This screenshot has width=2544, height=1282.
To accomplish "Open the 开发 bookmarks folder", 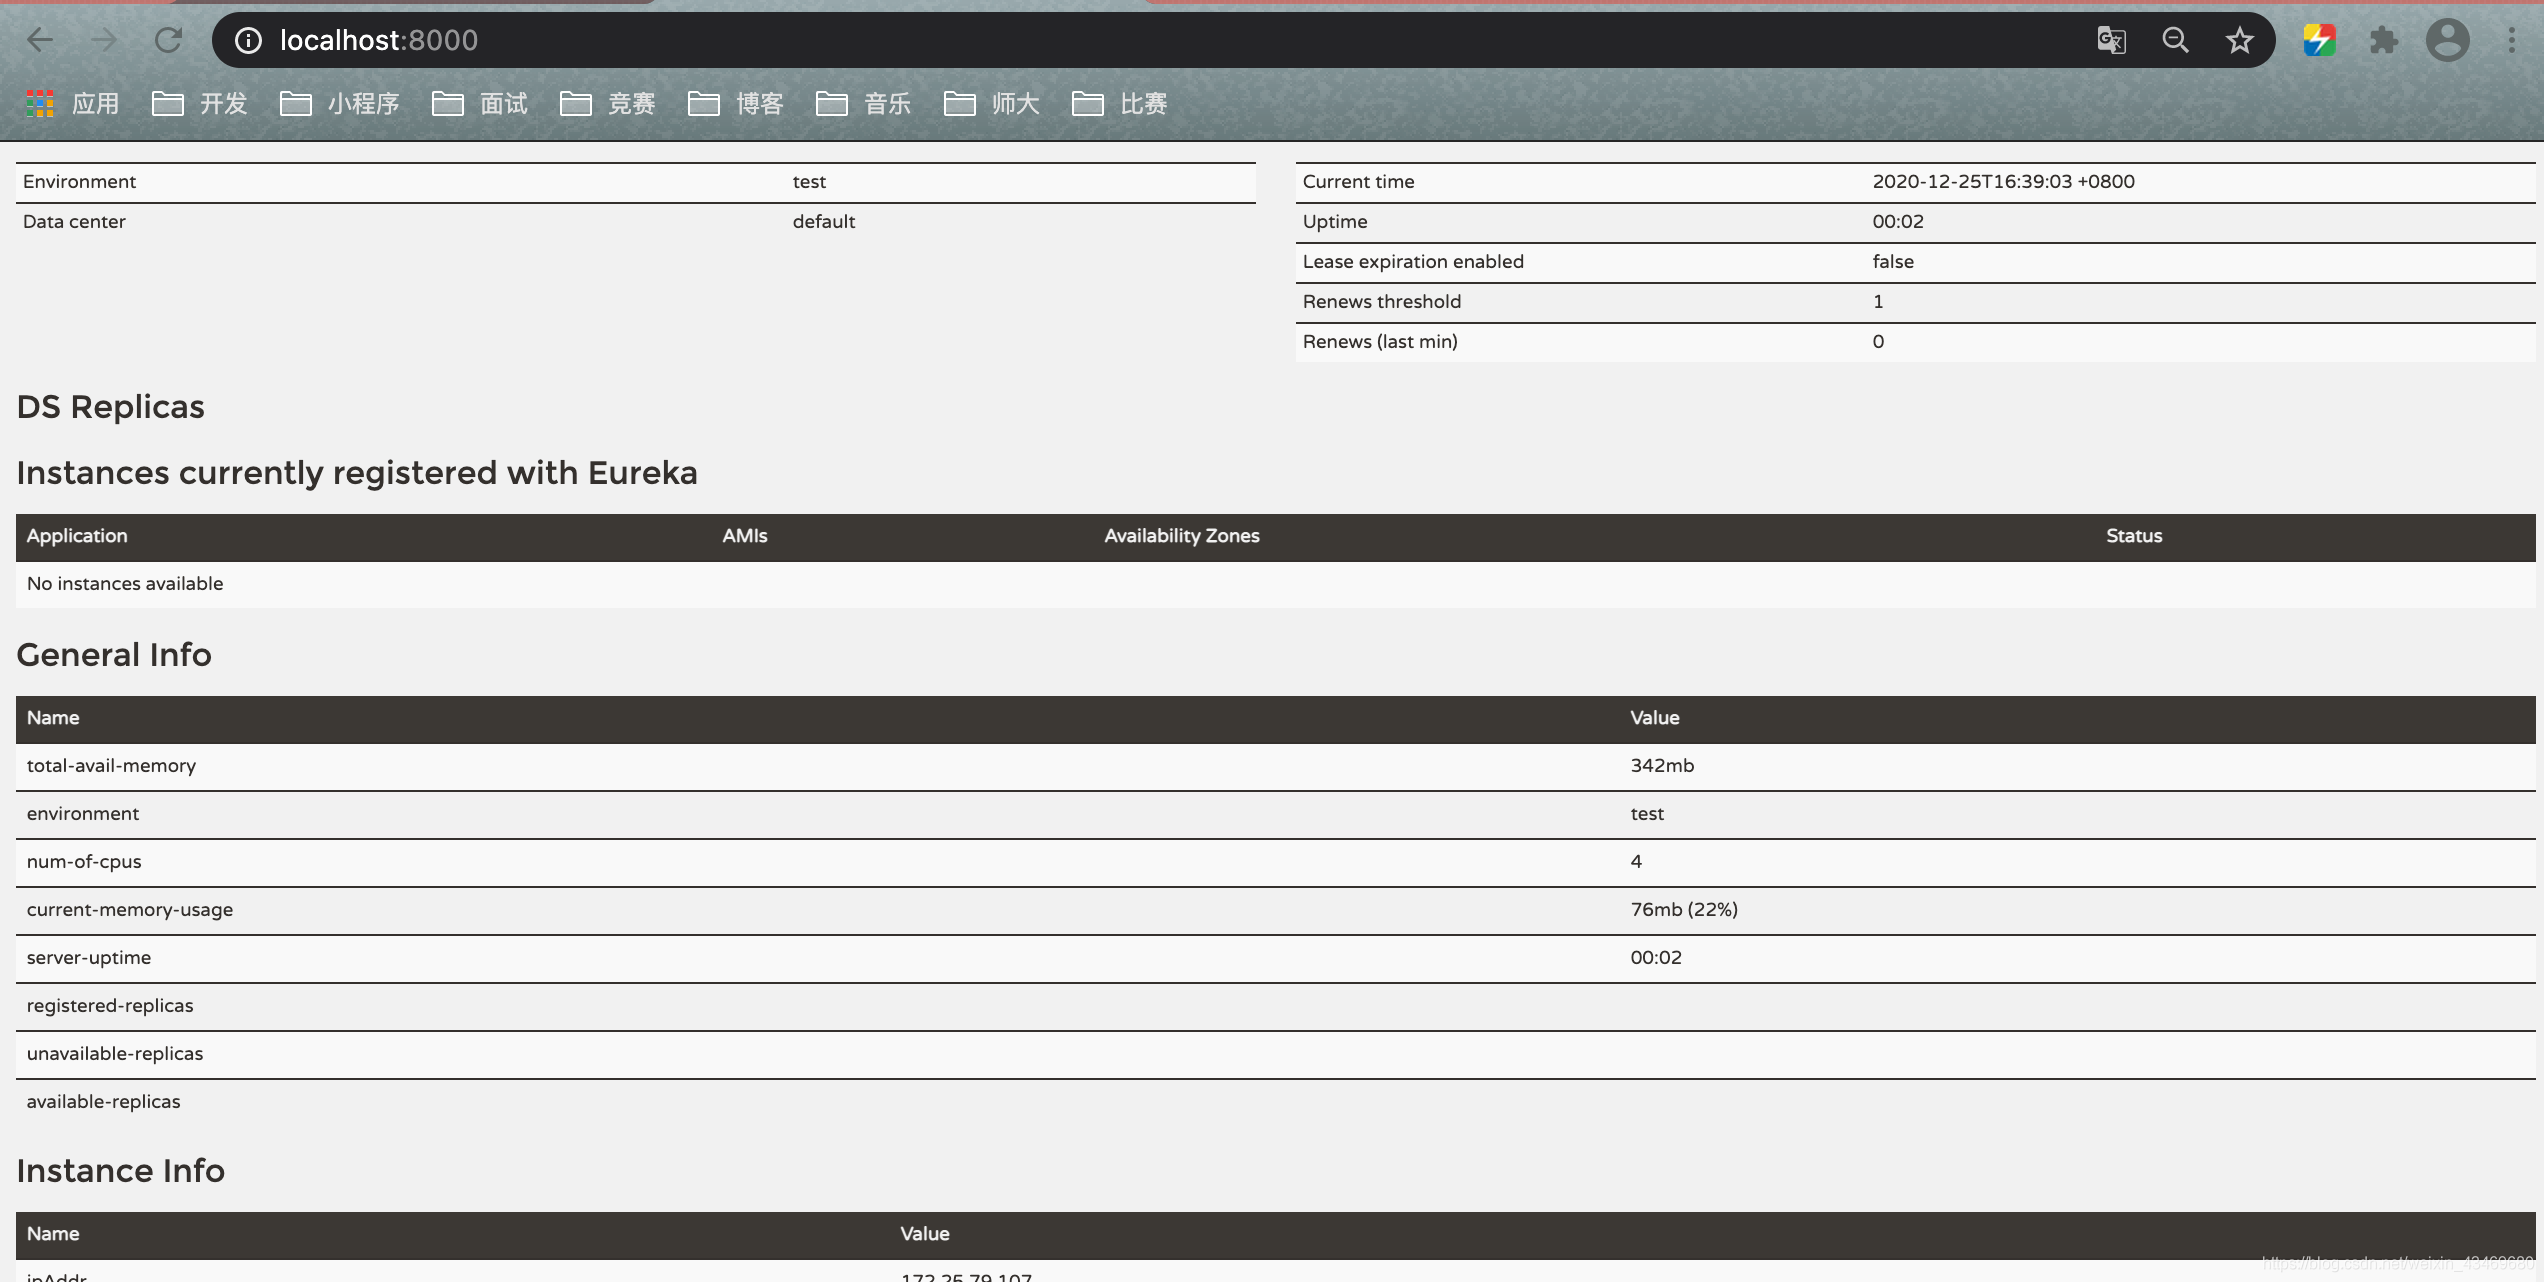I will click(199, 103).
